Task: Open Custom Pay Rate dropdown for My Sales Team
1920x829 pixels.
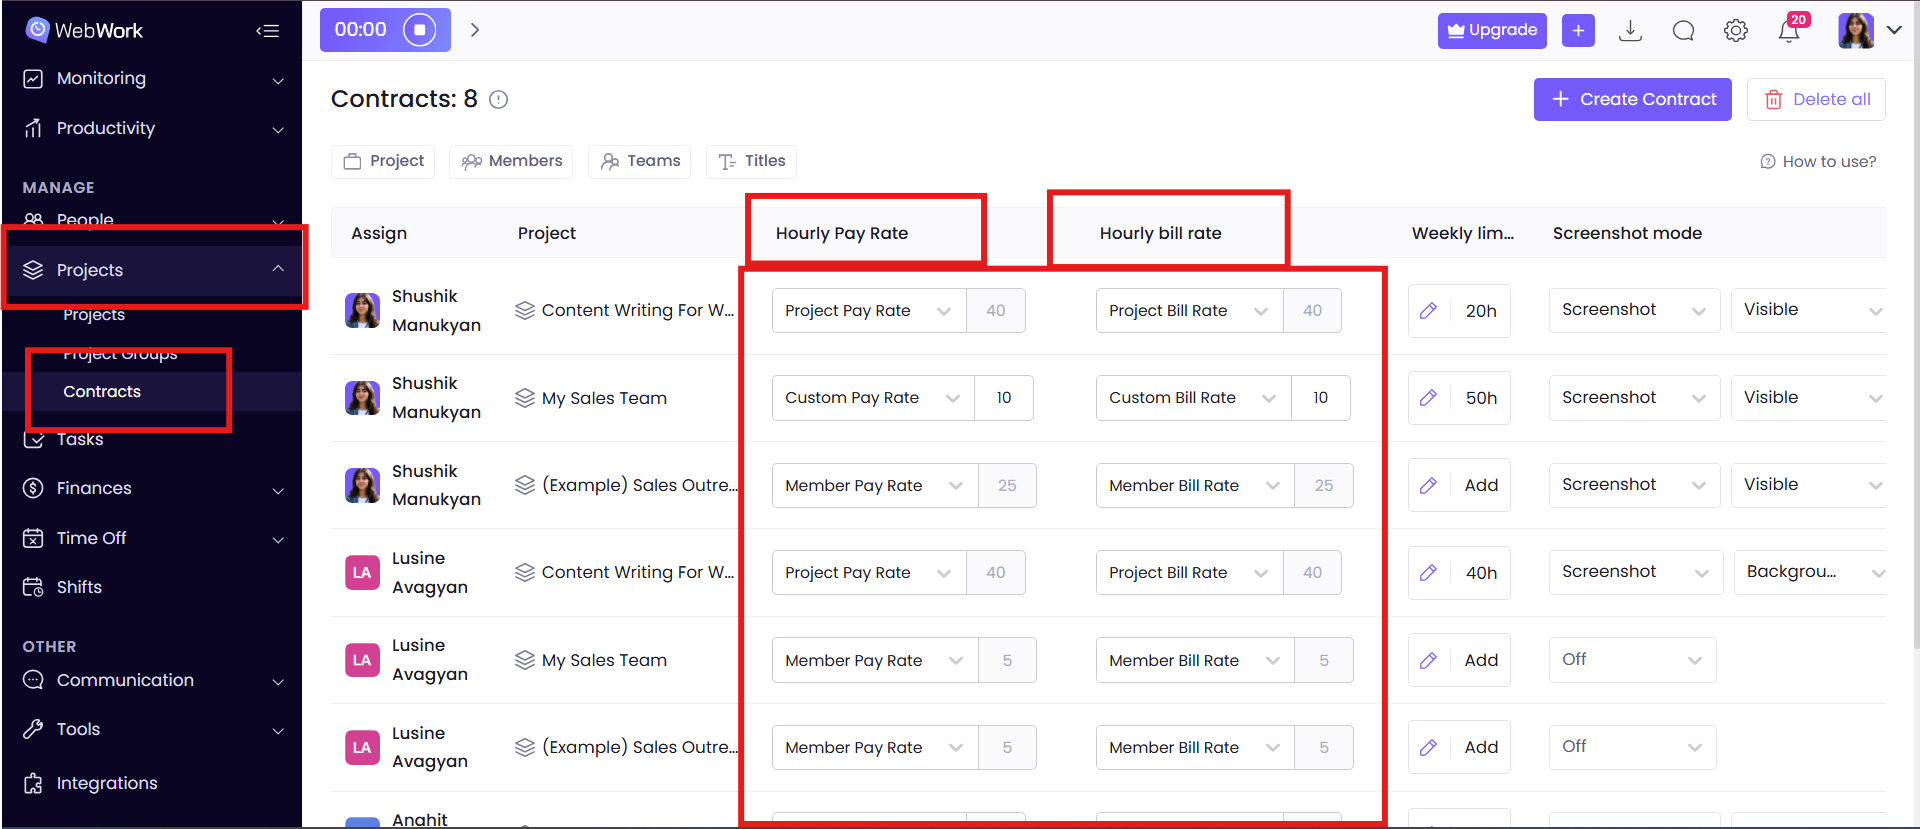Action: coord(872,398)
